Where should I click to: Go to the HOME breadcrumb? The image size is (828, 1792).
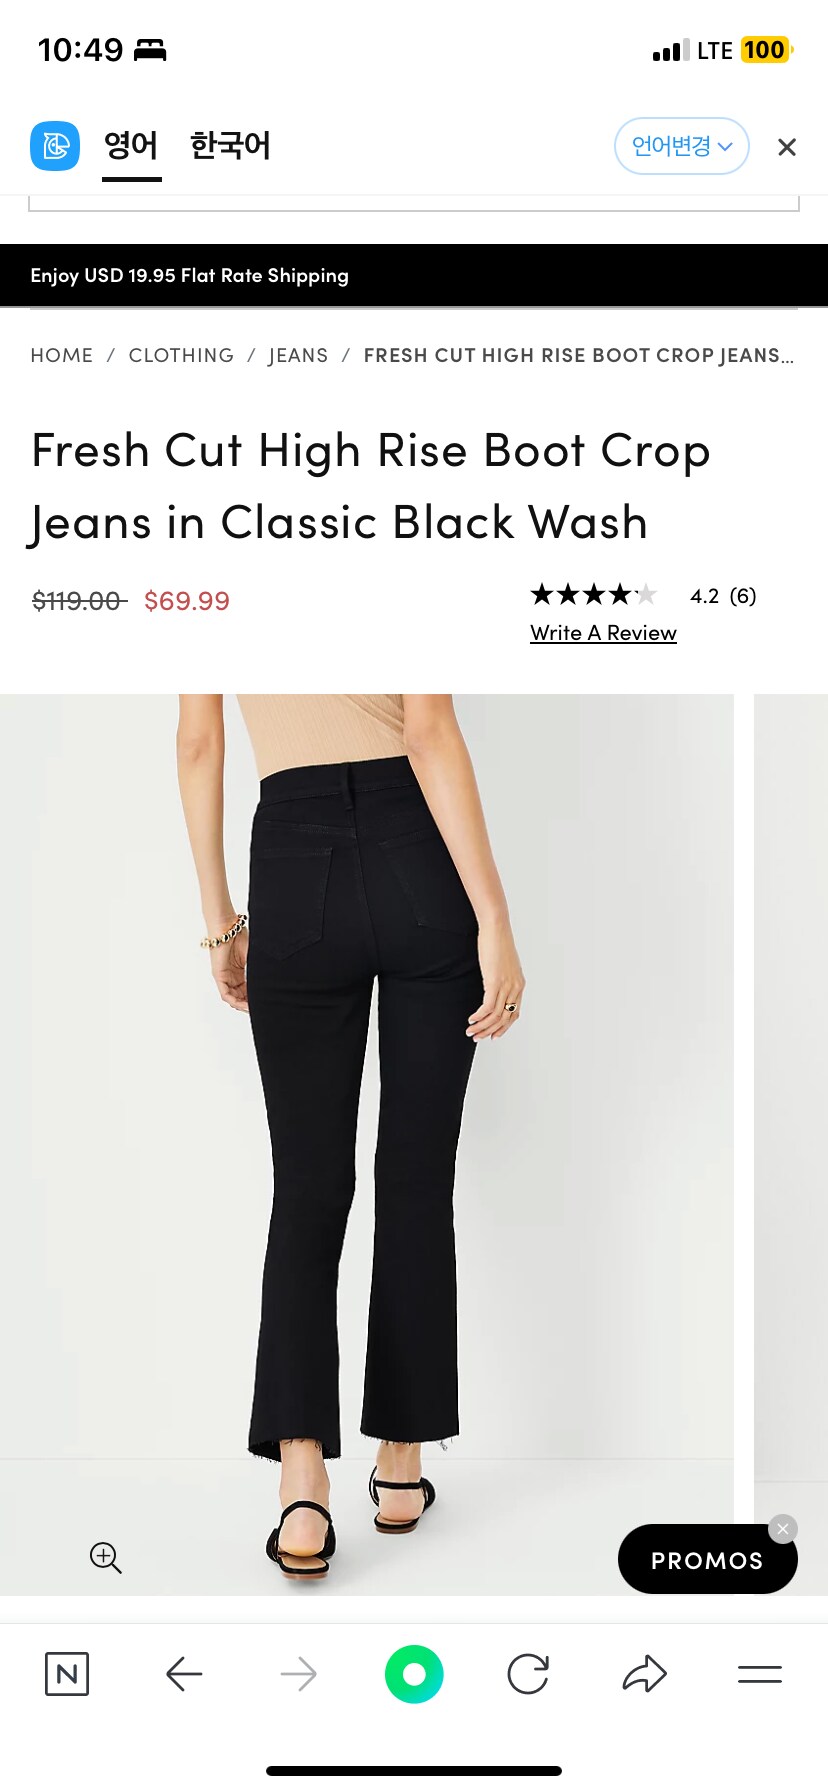coord(62,356)
